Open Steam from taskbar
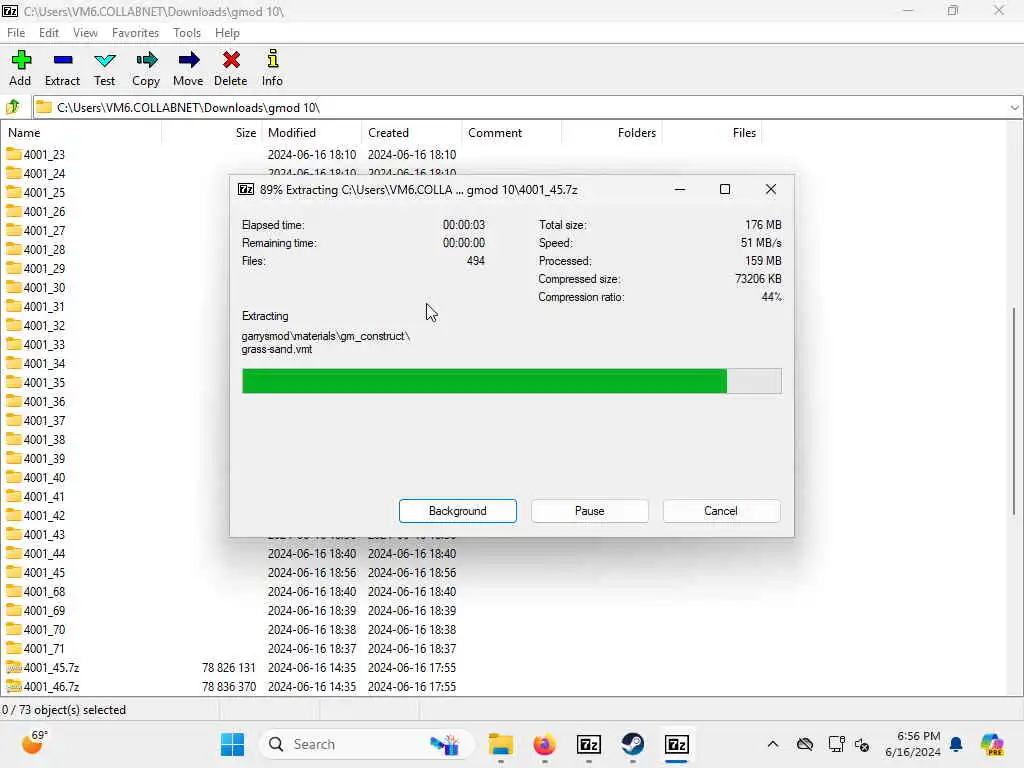Image resolution: width=1024 pixels, height=768 pixels. click(x=632, y=744)
